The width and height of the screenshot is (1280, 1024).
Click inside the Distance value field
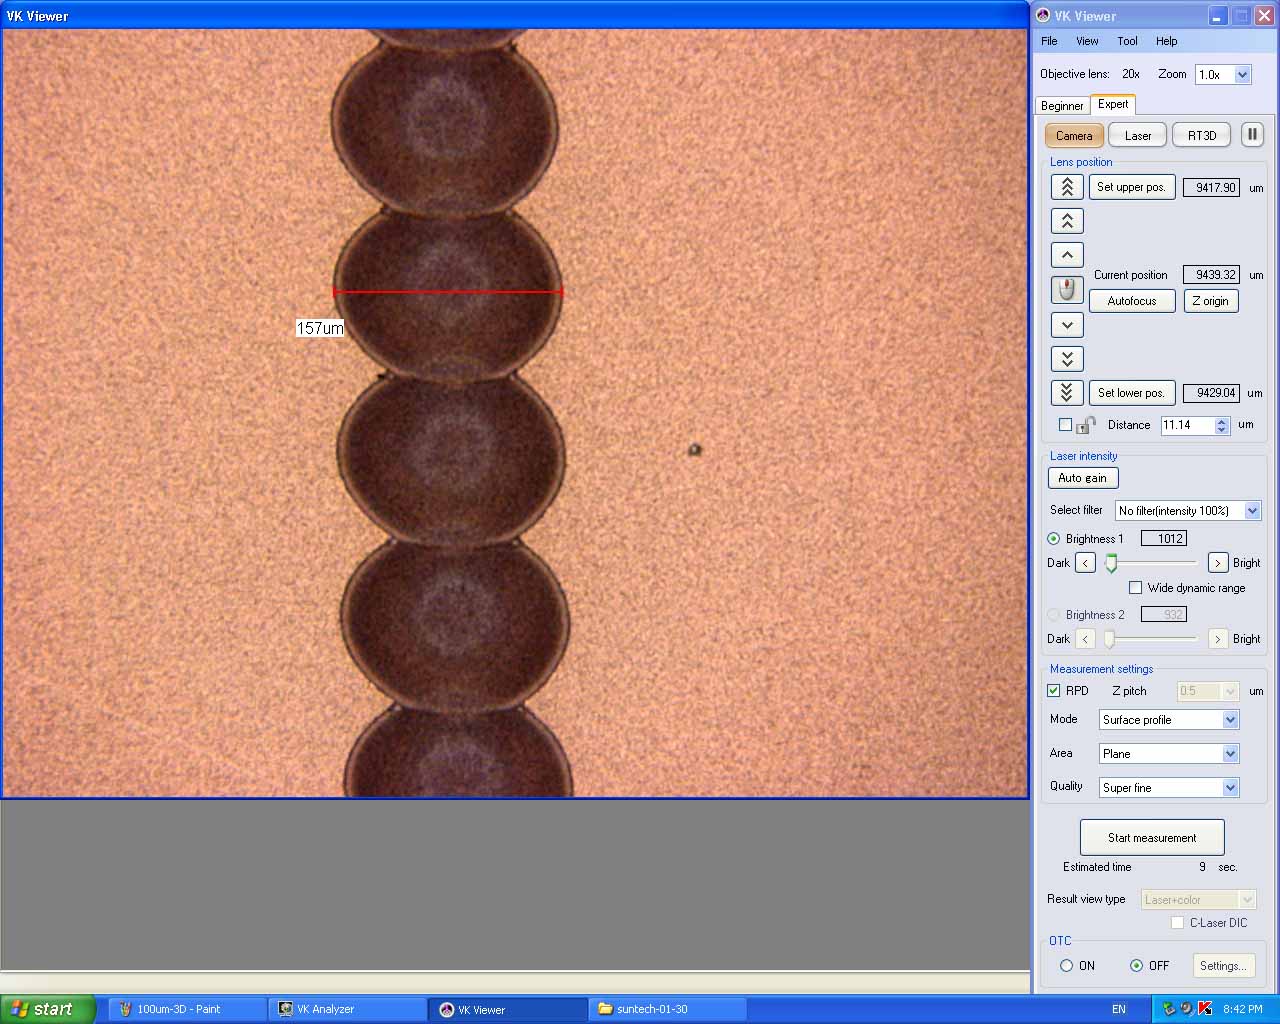pos(1185,425)
